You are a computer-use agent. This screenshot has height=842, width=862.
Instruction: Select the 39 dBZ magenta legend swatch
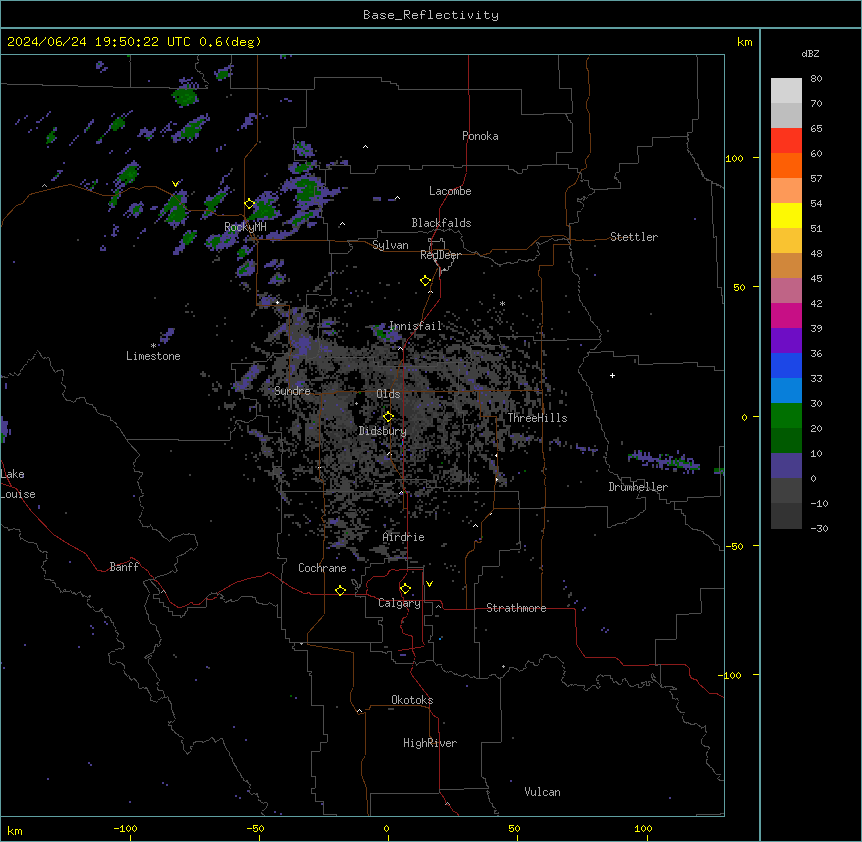(786, 315)
